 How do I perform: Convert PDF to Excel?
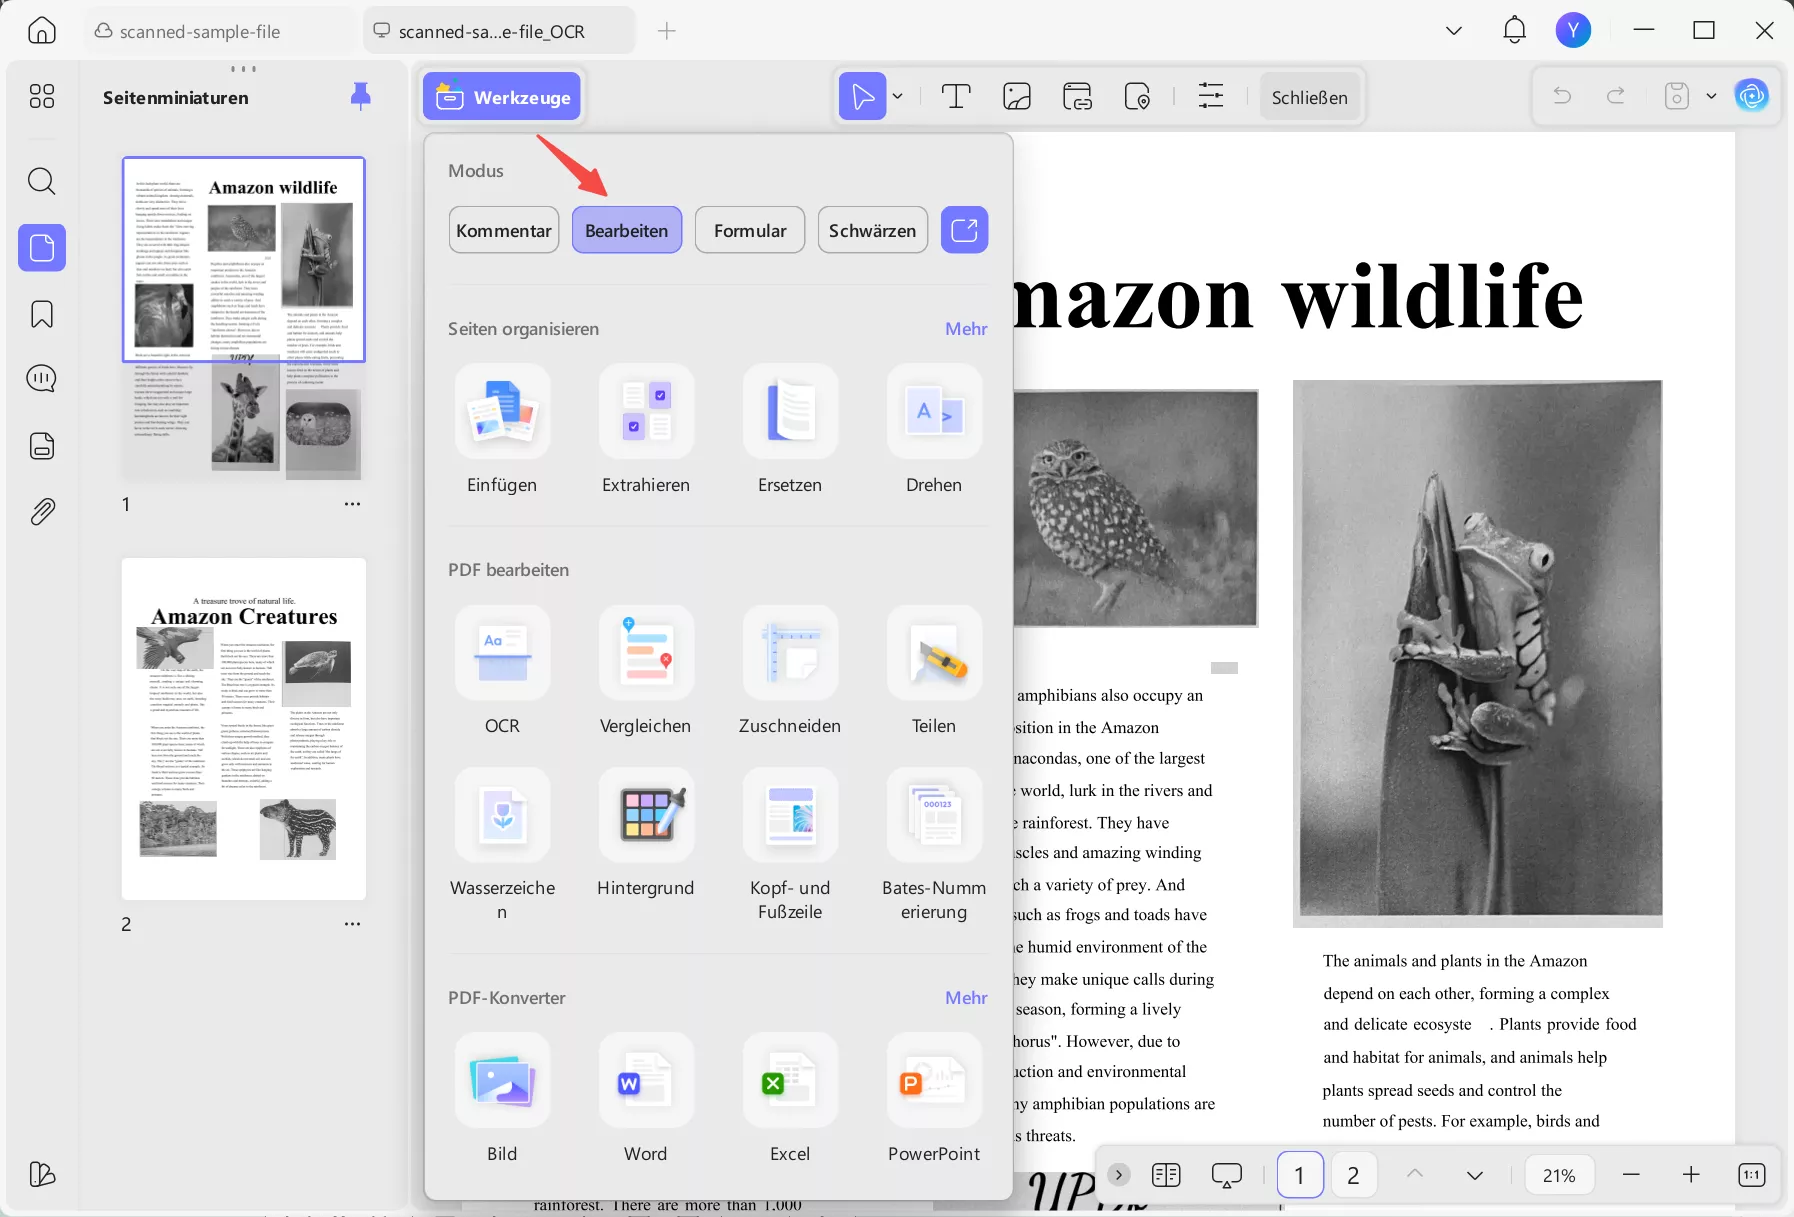point(790,1099)
